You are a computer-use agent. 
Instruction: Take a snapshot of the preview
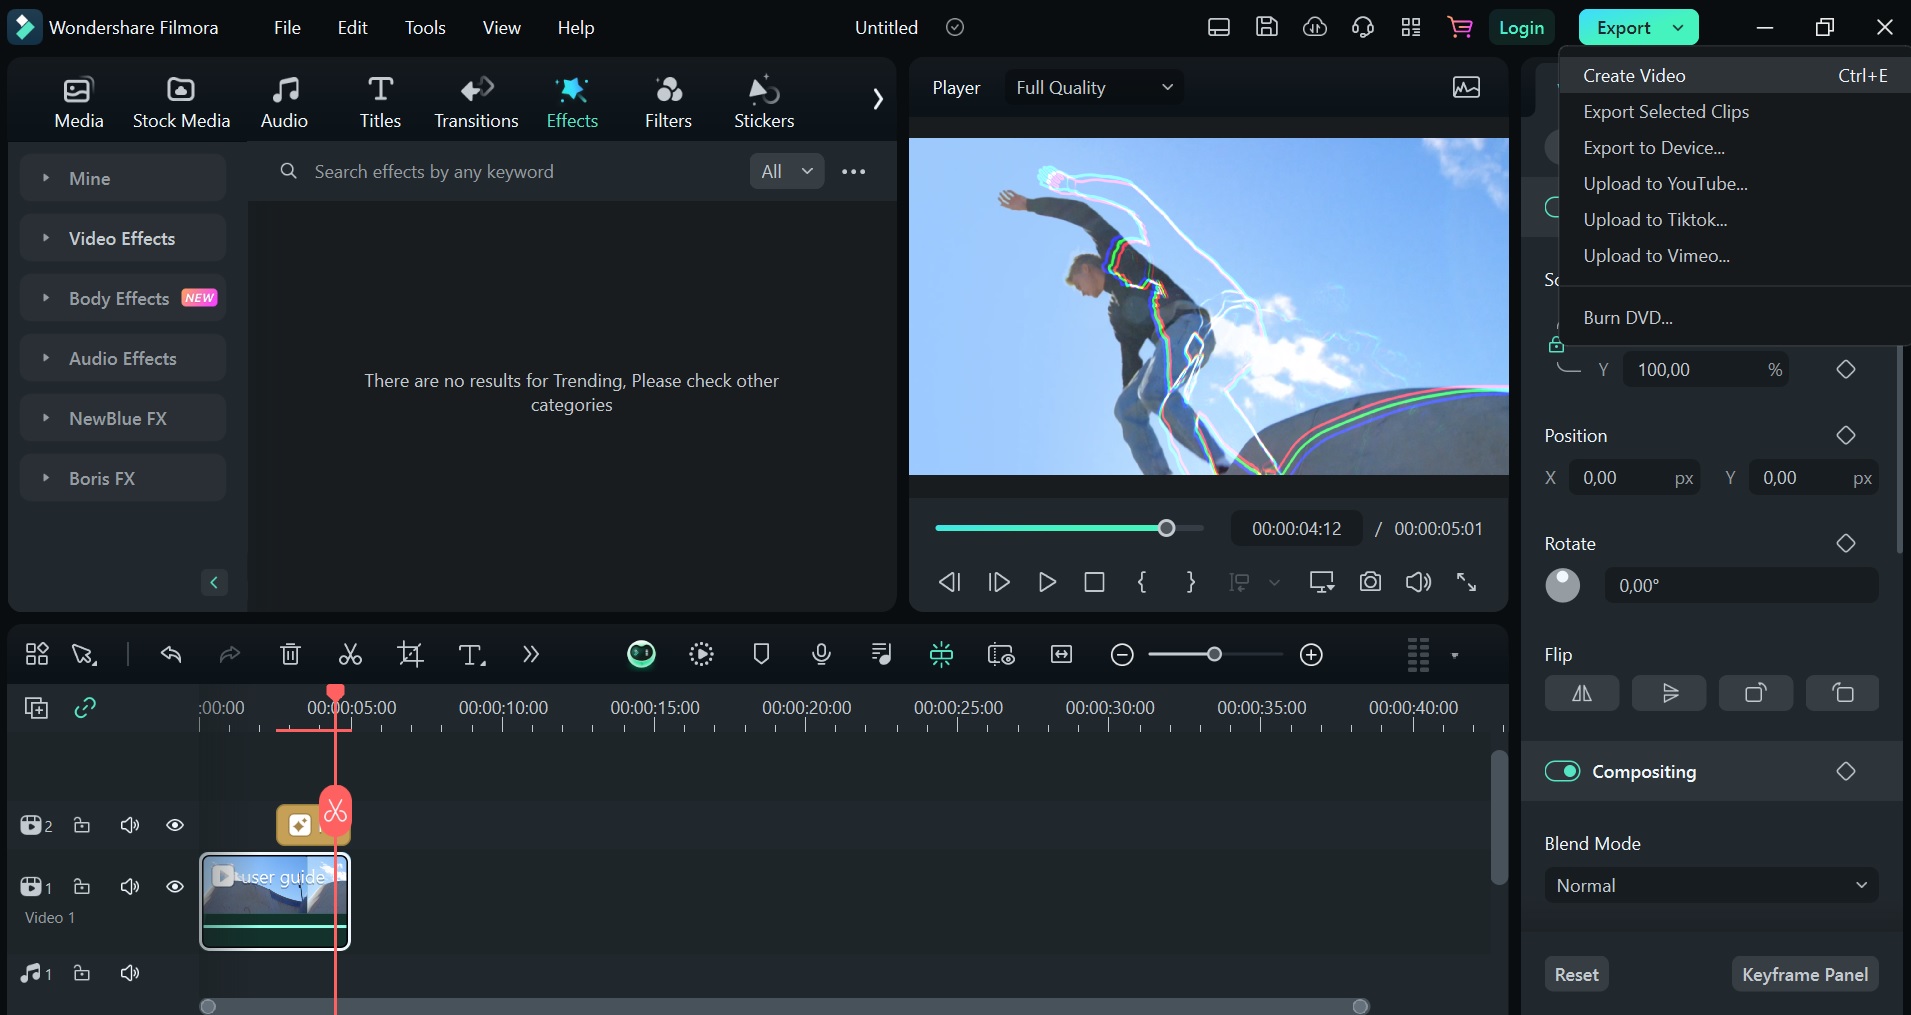pyautogui.click(x=1370, y=582)
